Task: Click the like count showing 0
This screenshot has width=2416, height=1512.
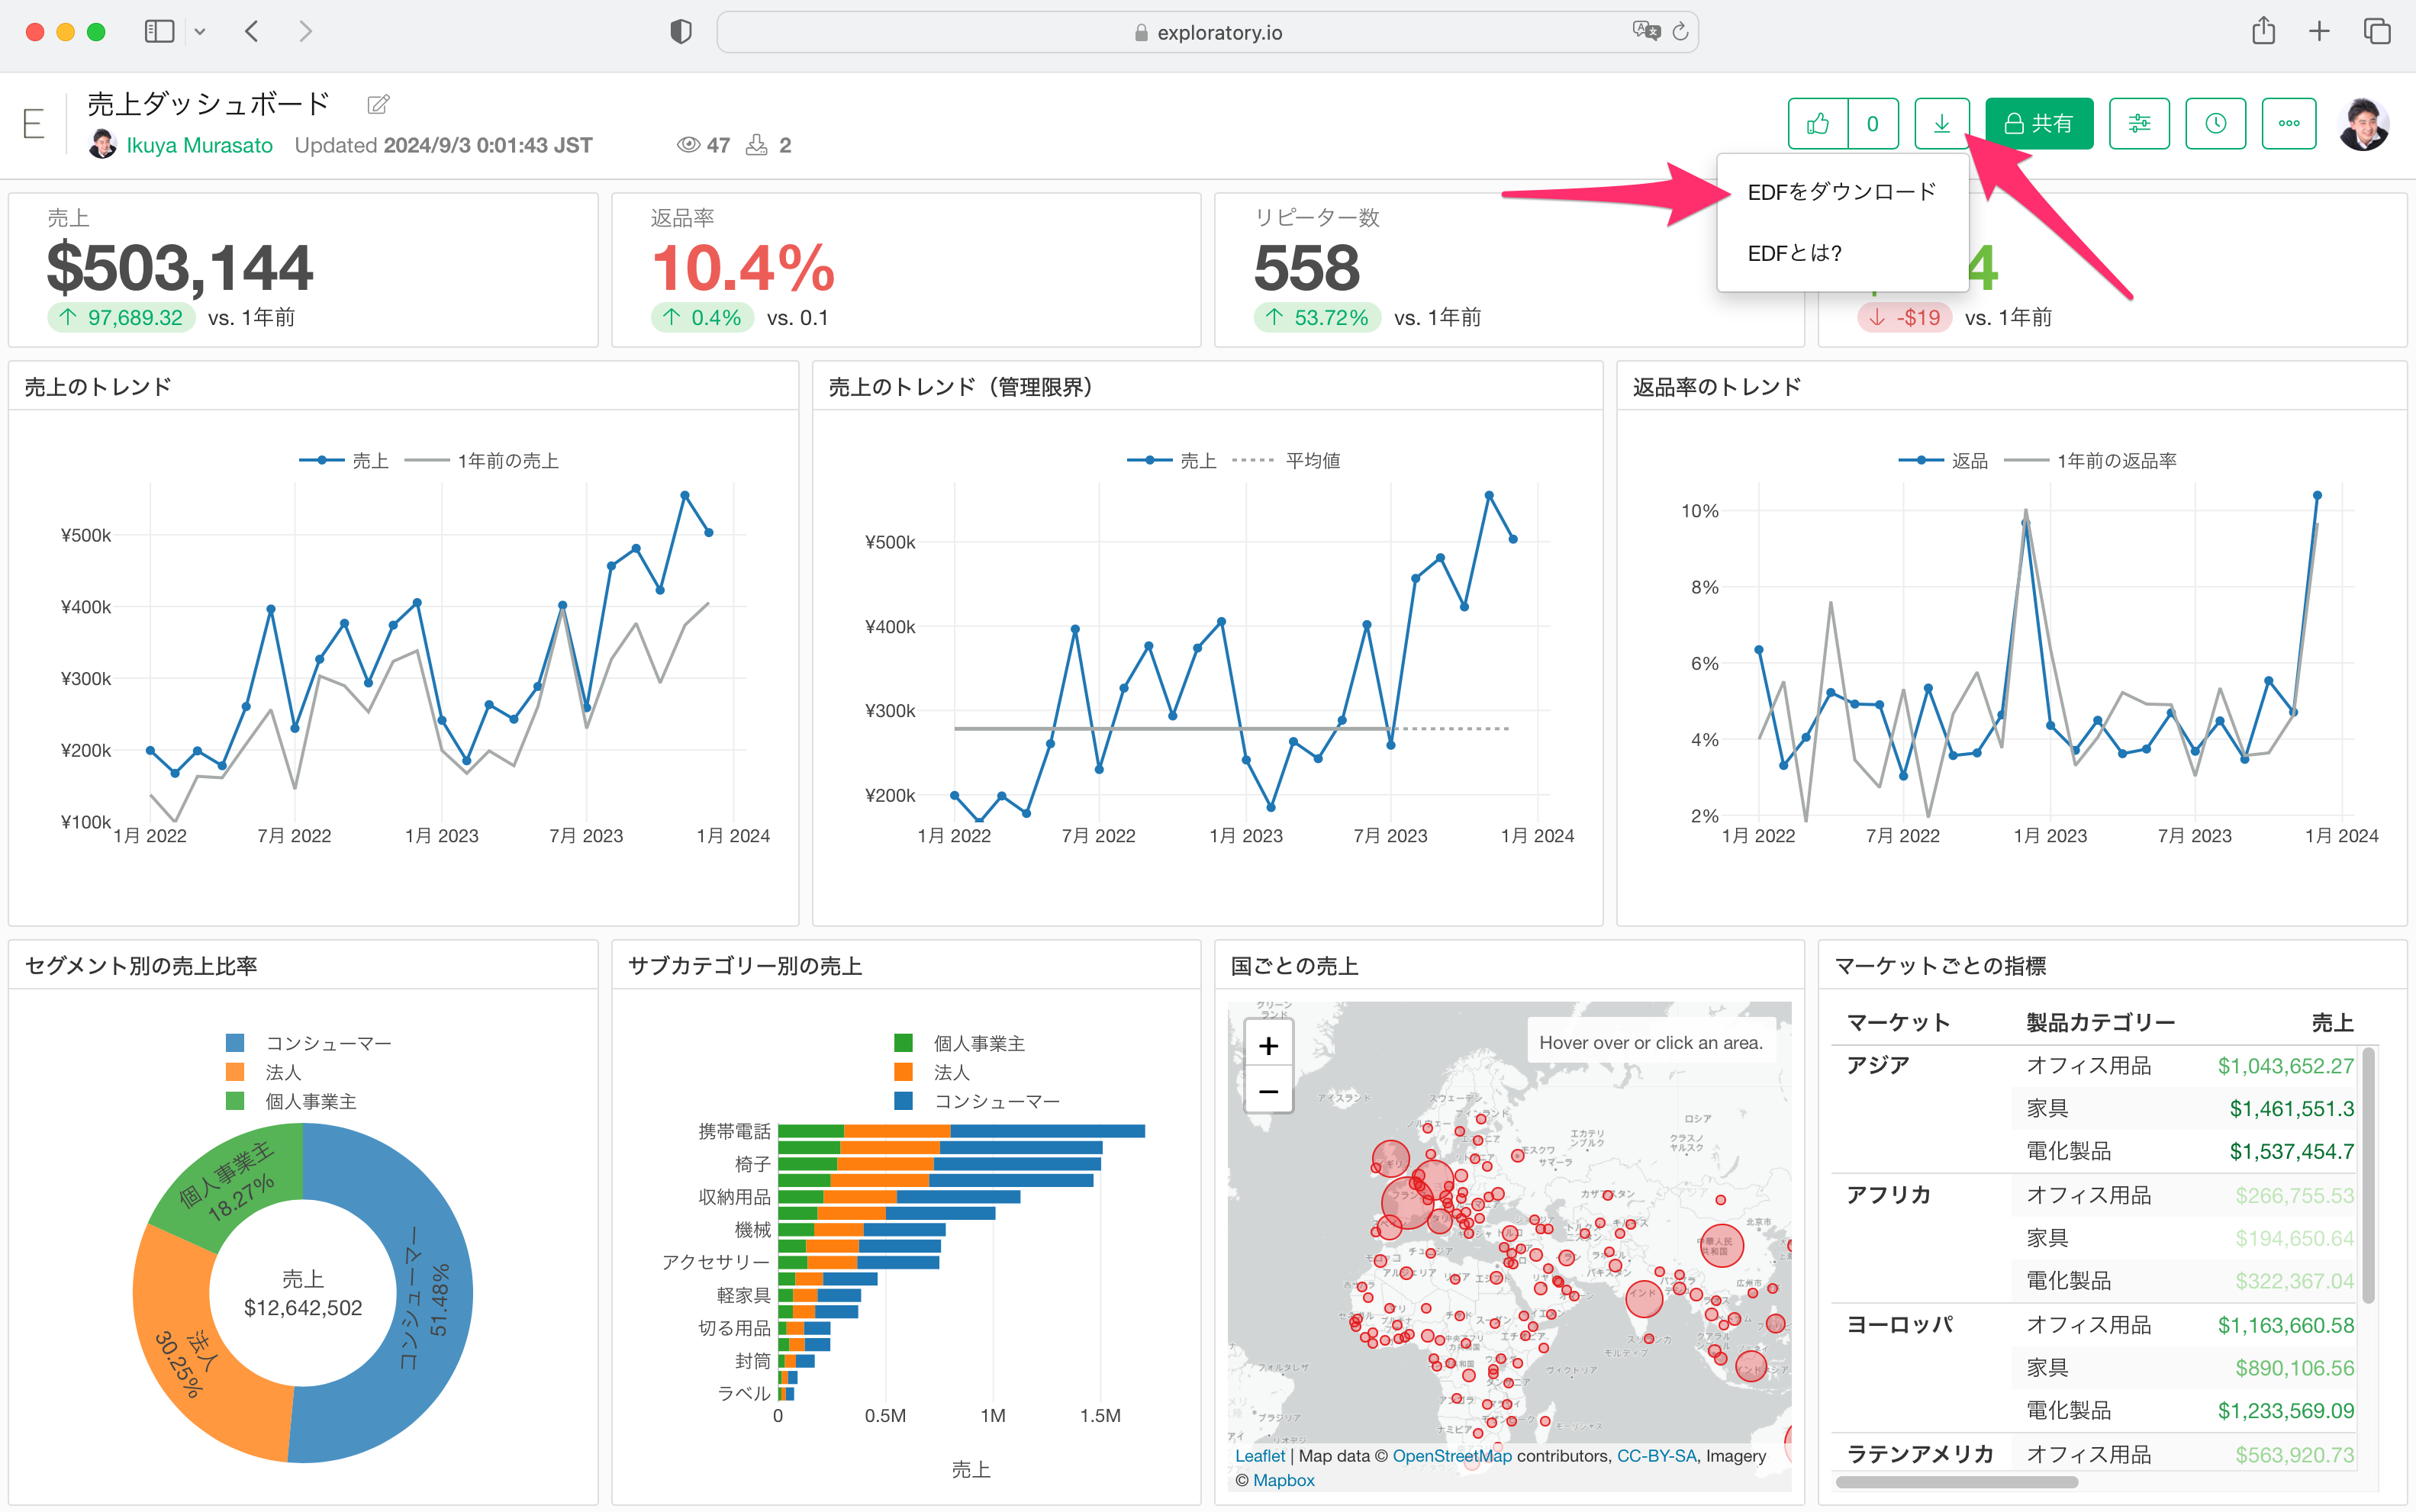Action: pyautogui.click(x=1872, y=124)
